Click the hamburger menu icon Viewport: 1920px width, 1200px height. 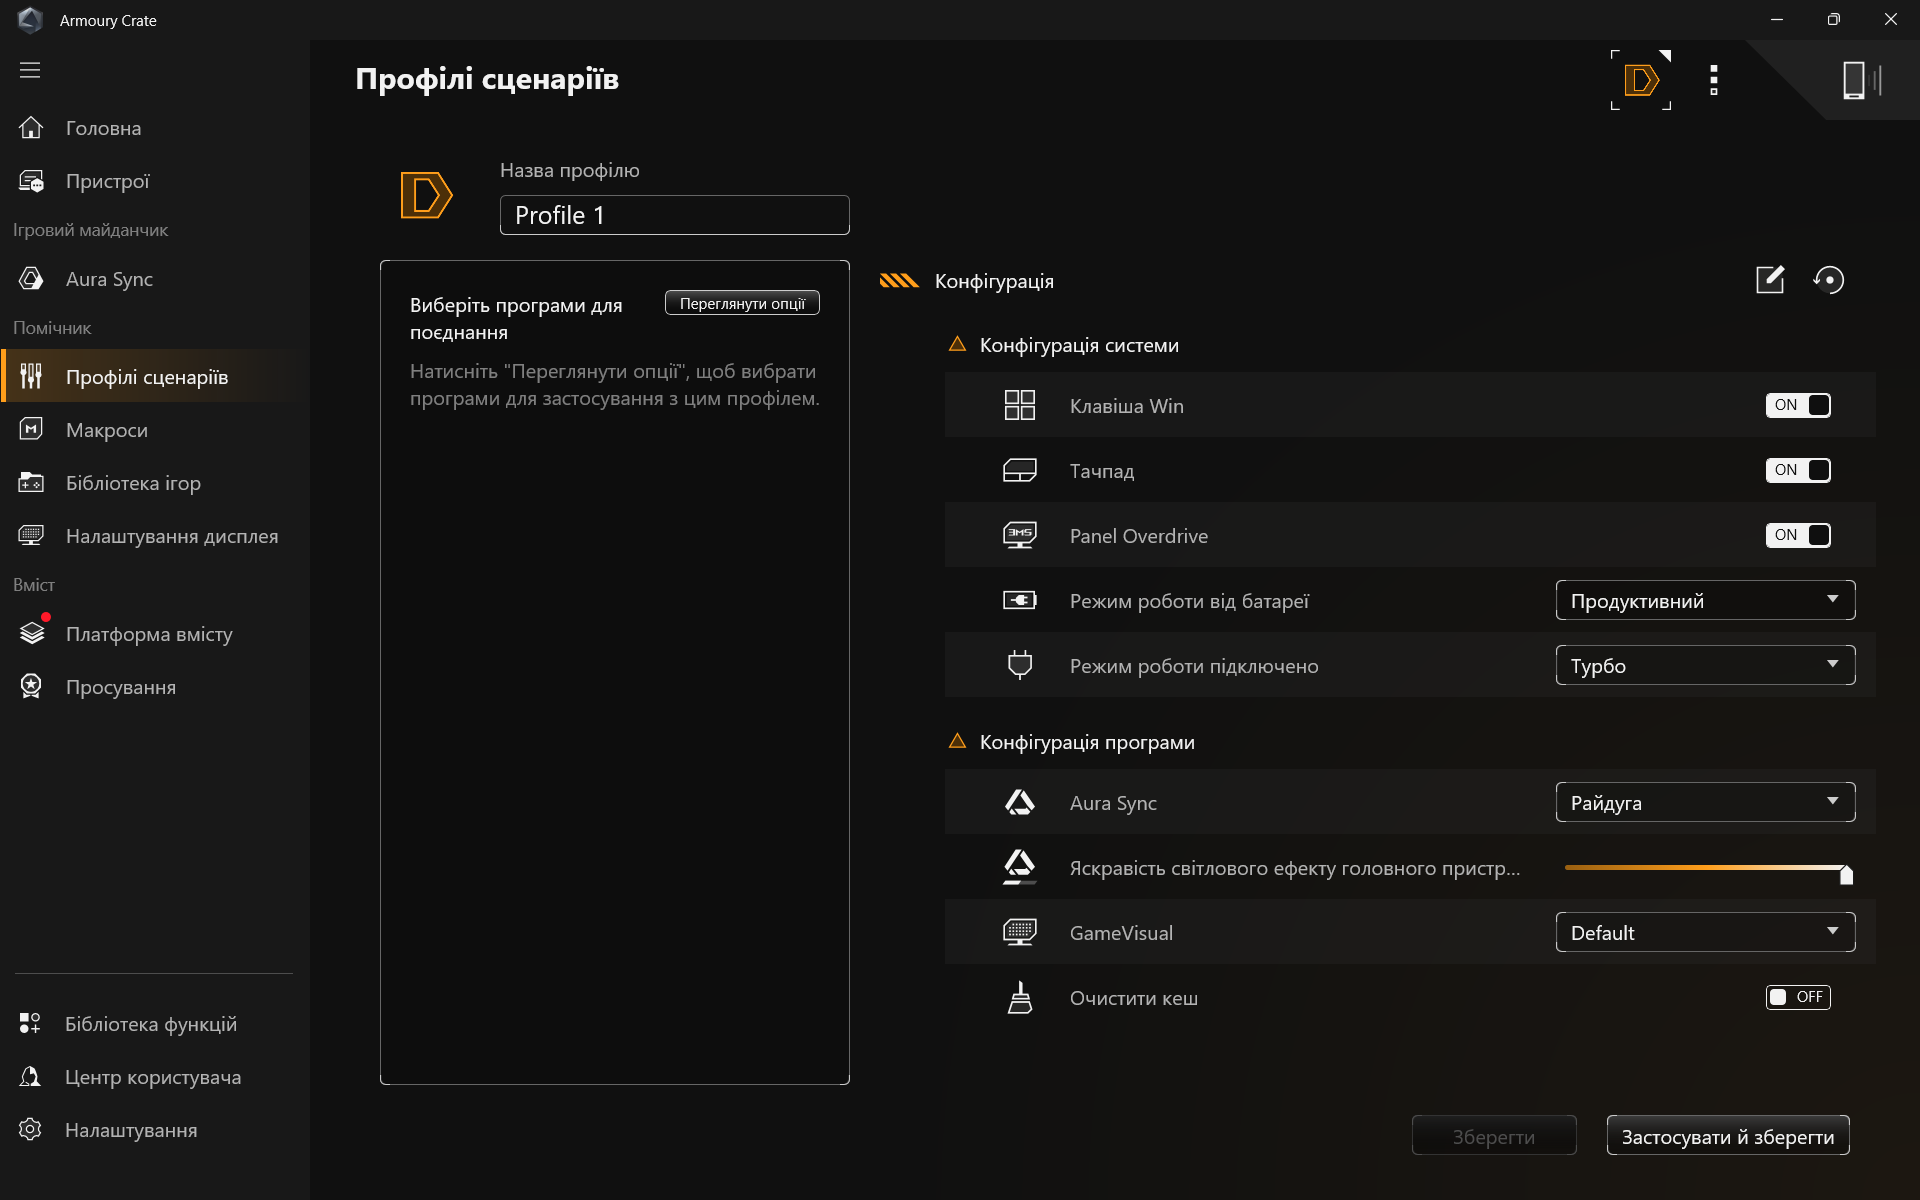pyautogui.click(x=30, y=70)
